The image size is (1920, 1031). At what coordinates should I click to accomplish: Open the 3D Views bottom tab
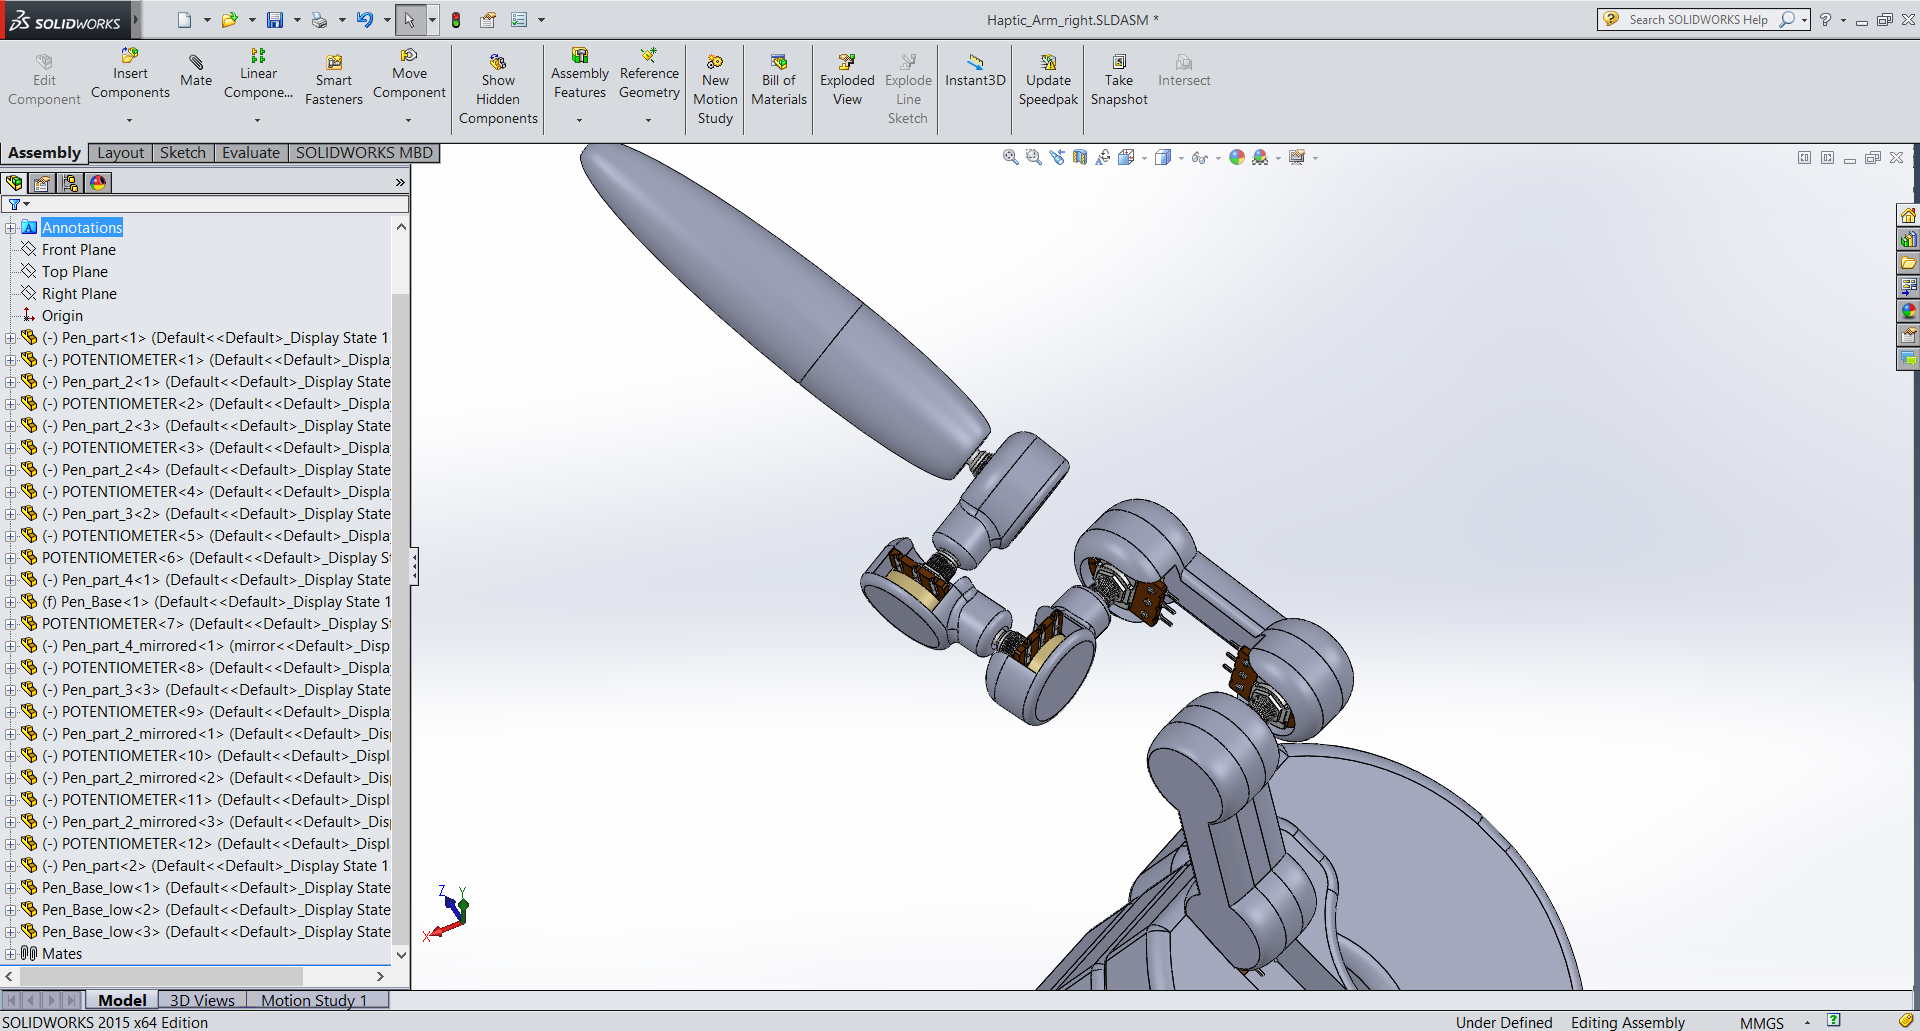point(202,1000)
